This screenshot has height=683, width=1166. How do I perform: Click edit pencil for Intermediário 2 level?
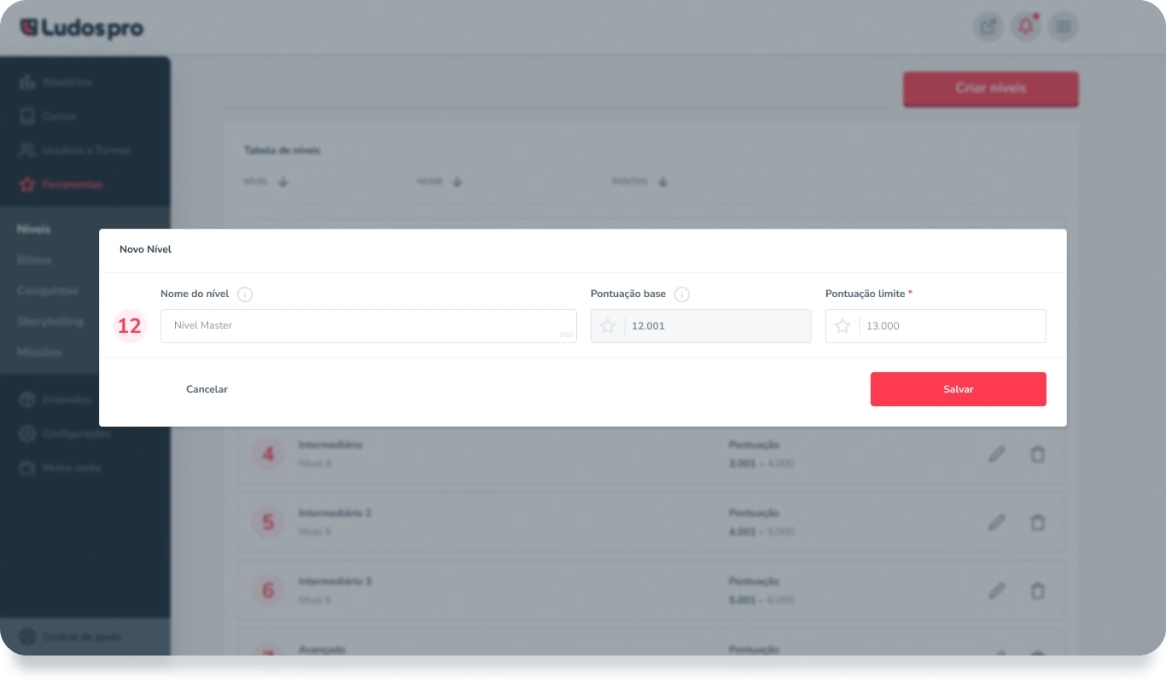[x=996, y=522]
